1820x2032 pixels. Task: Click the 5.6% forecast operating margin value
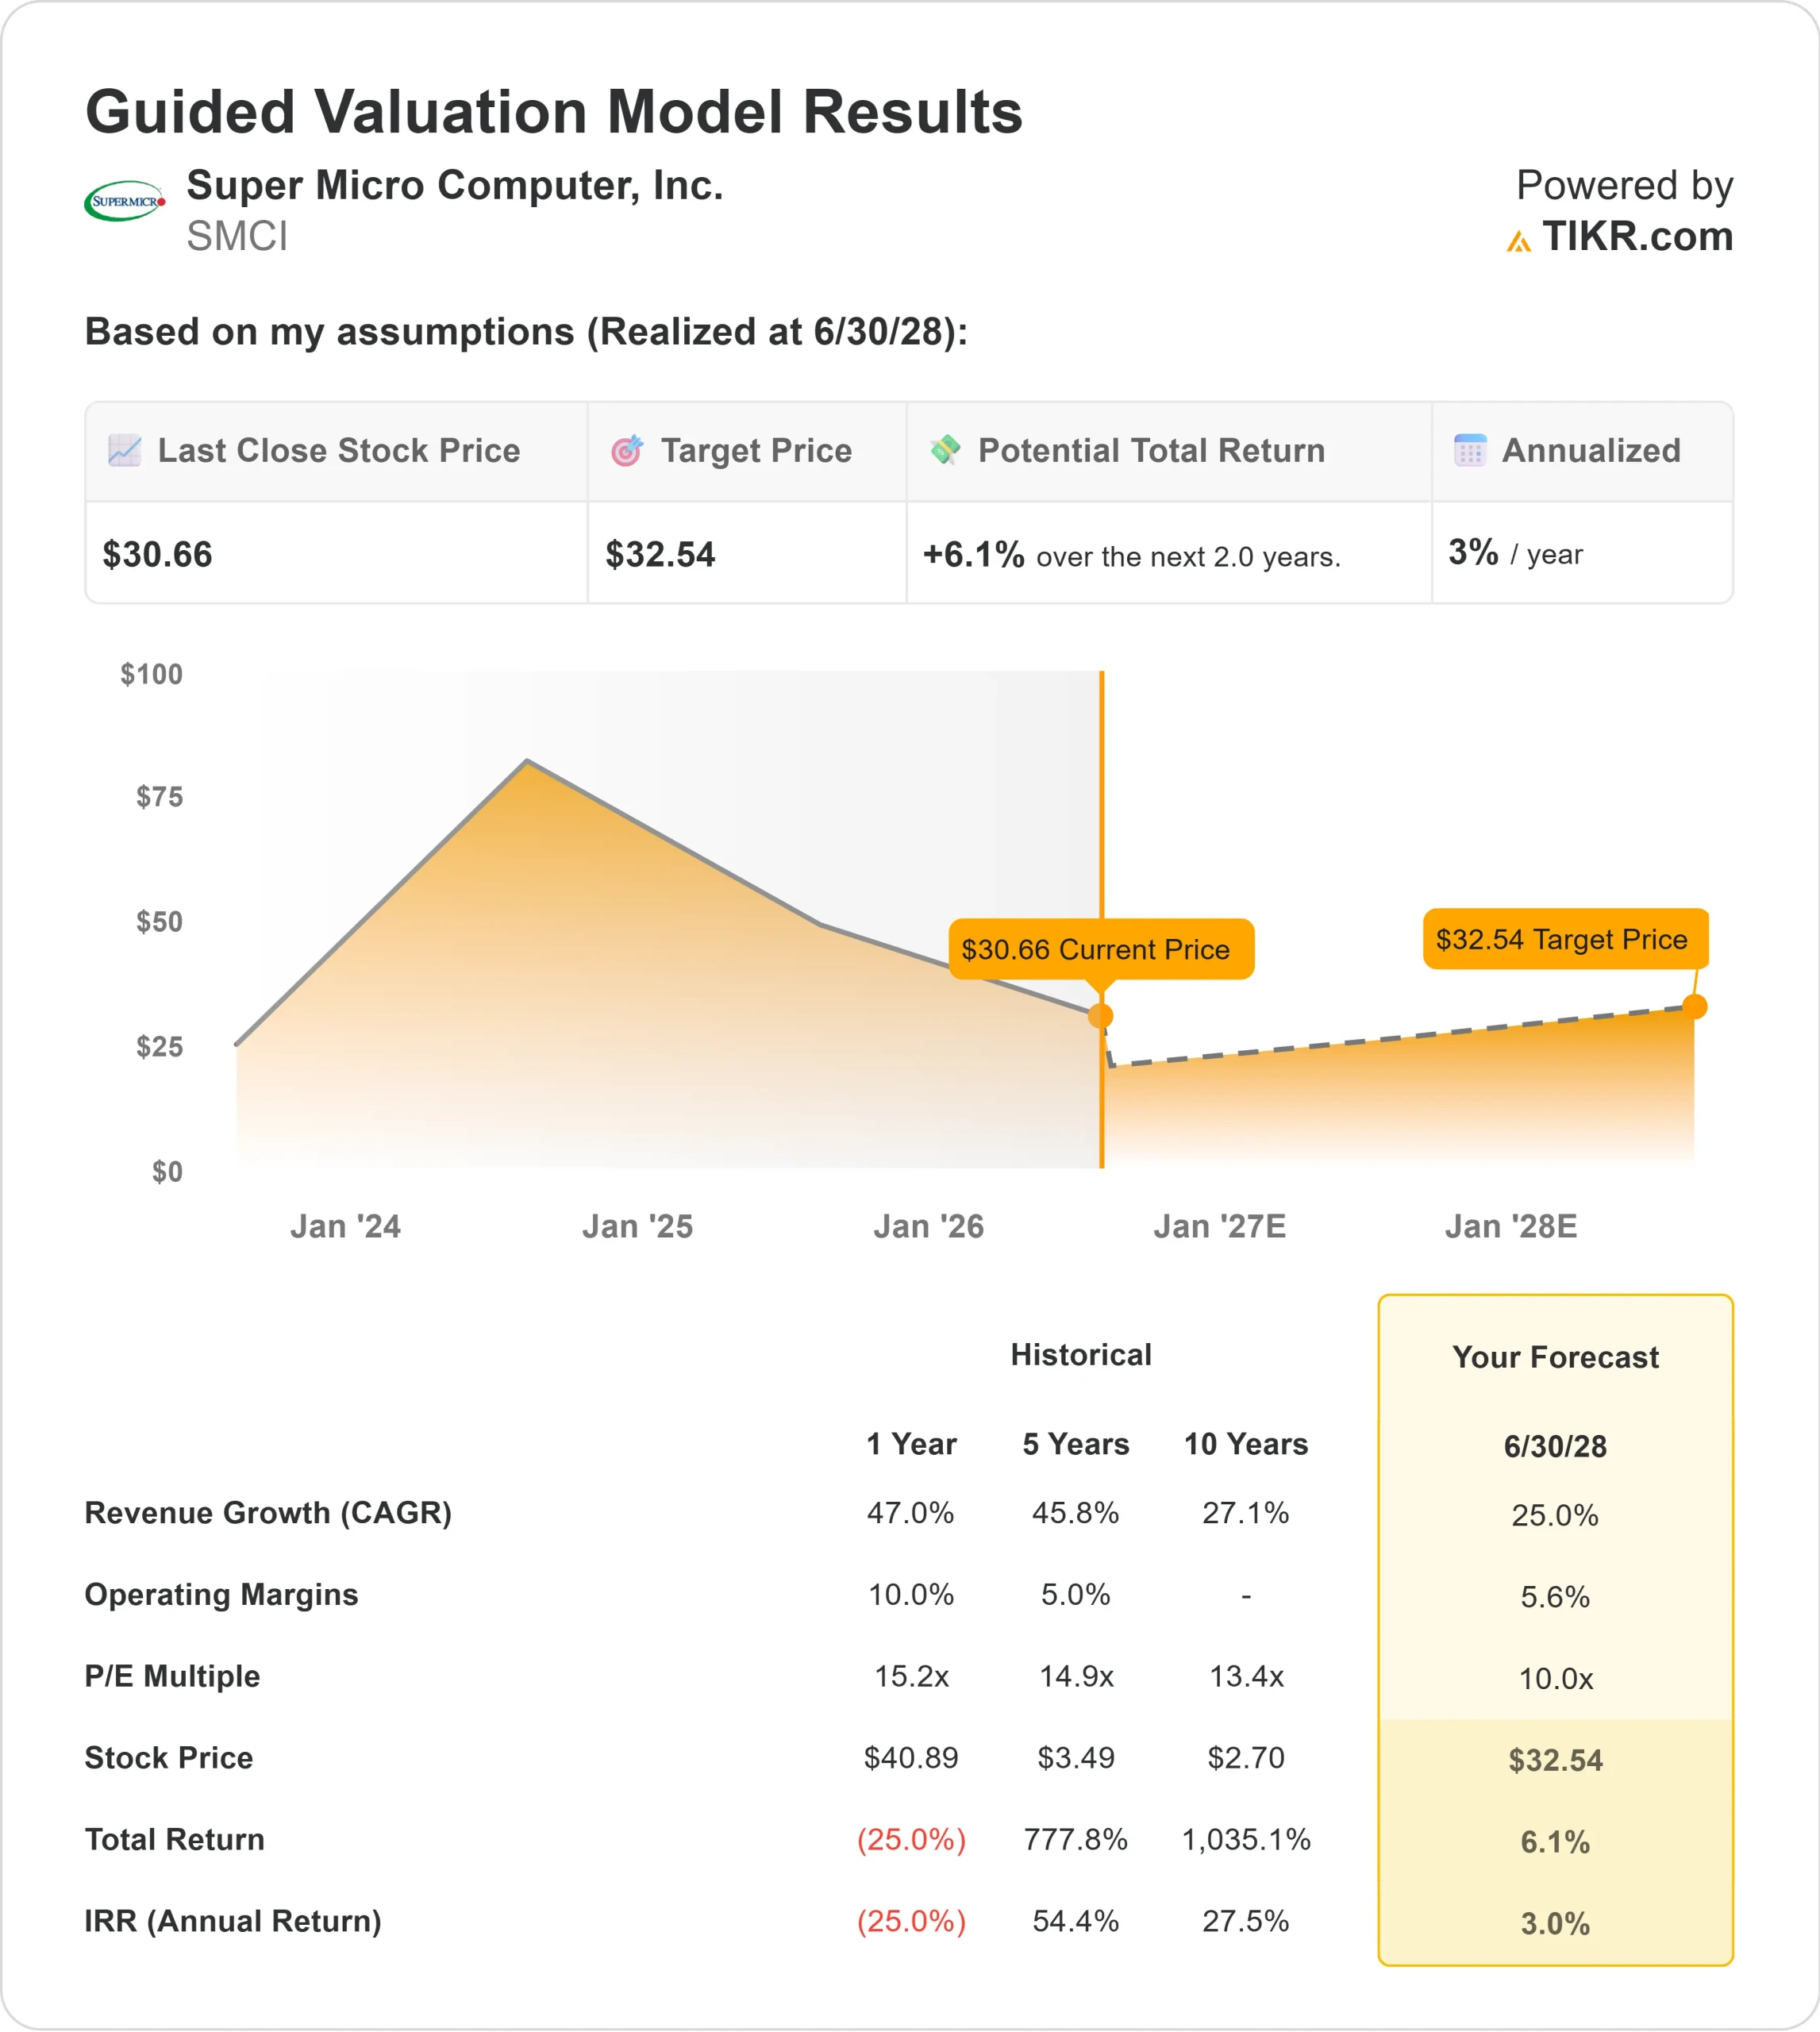click(x=1555, y=1597)
